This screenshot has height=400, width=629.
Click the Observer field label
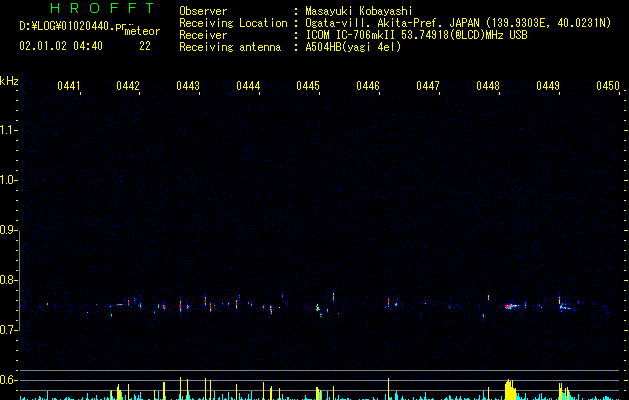(x=203, y=11)
